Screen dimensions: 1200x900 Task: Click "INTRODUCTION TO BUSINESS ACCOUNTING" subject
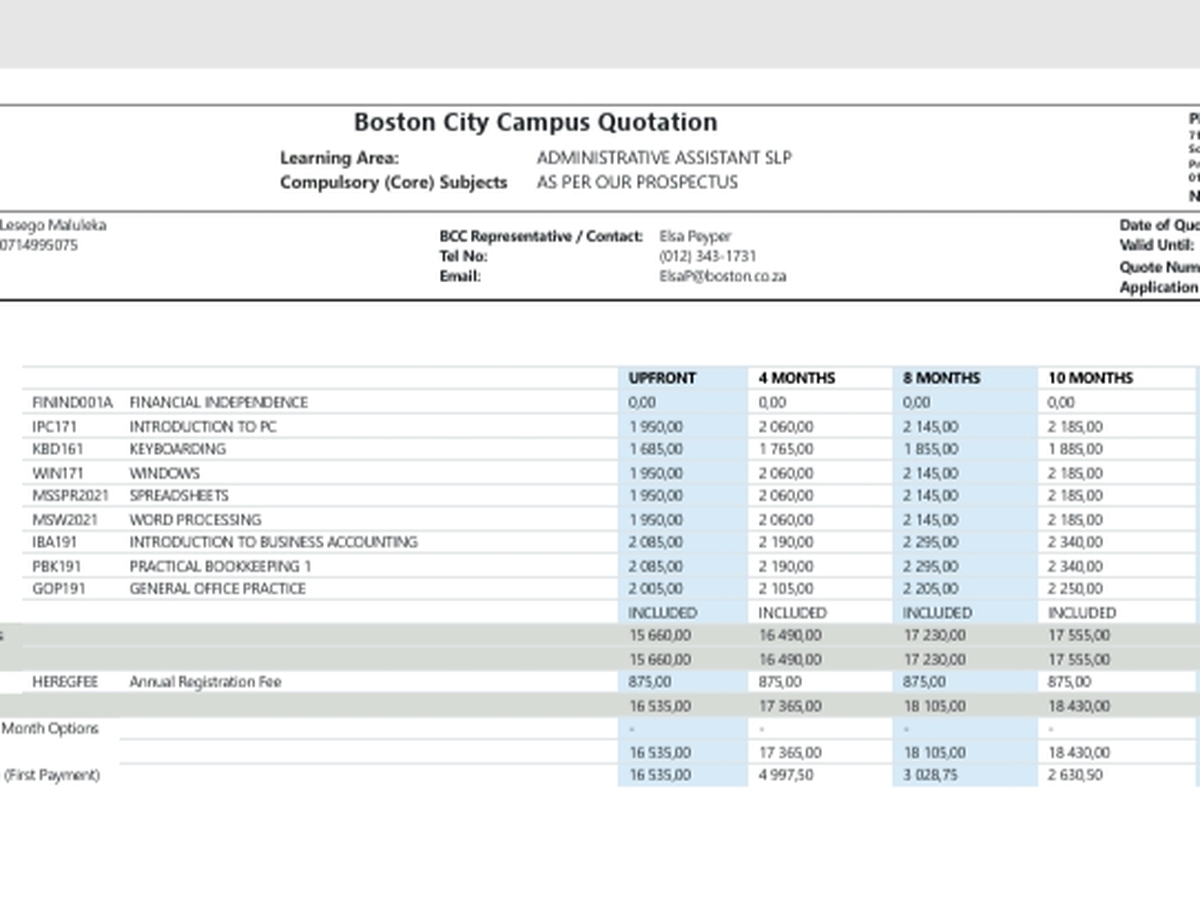click(274, 542)
